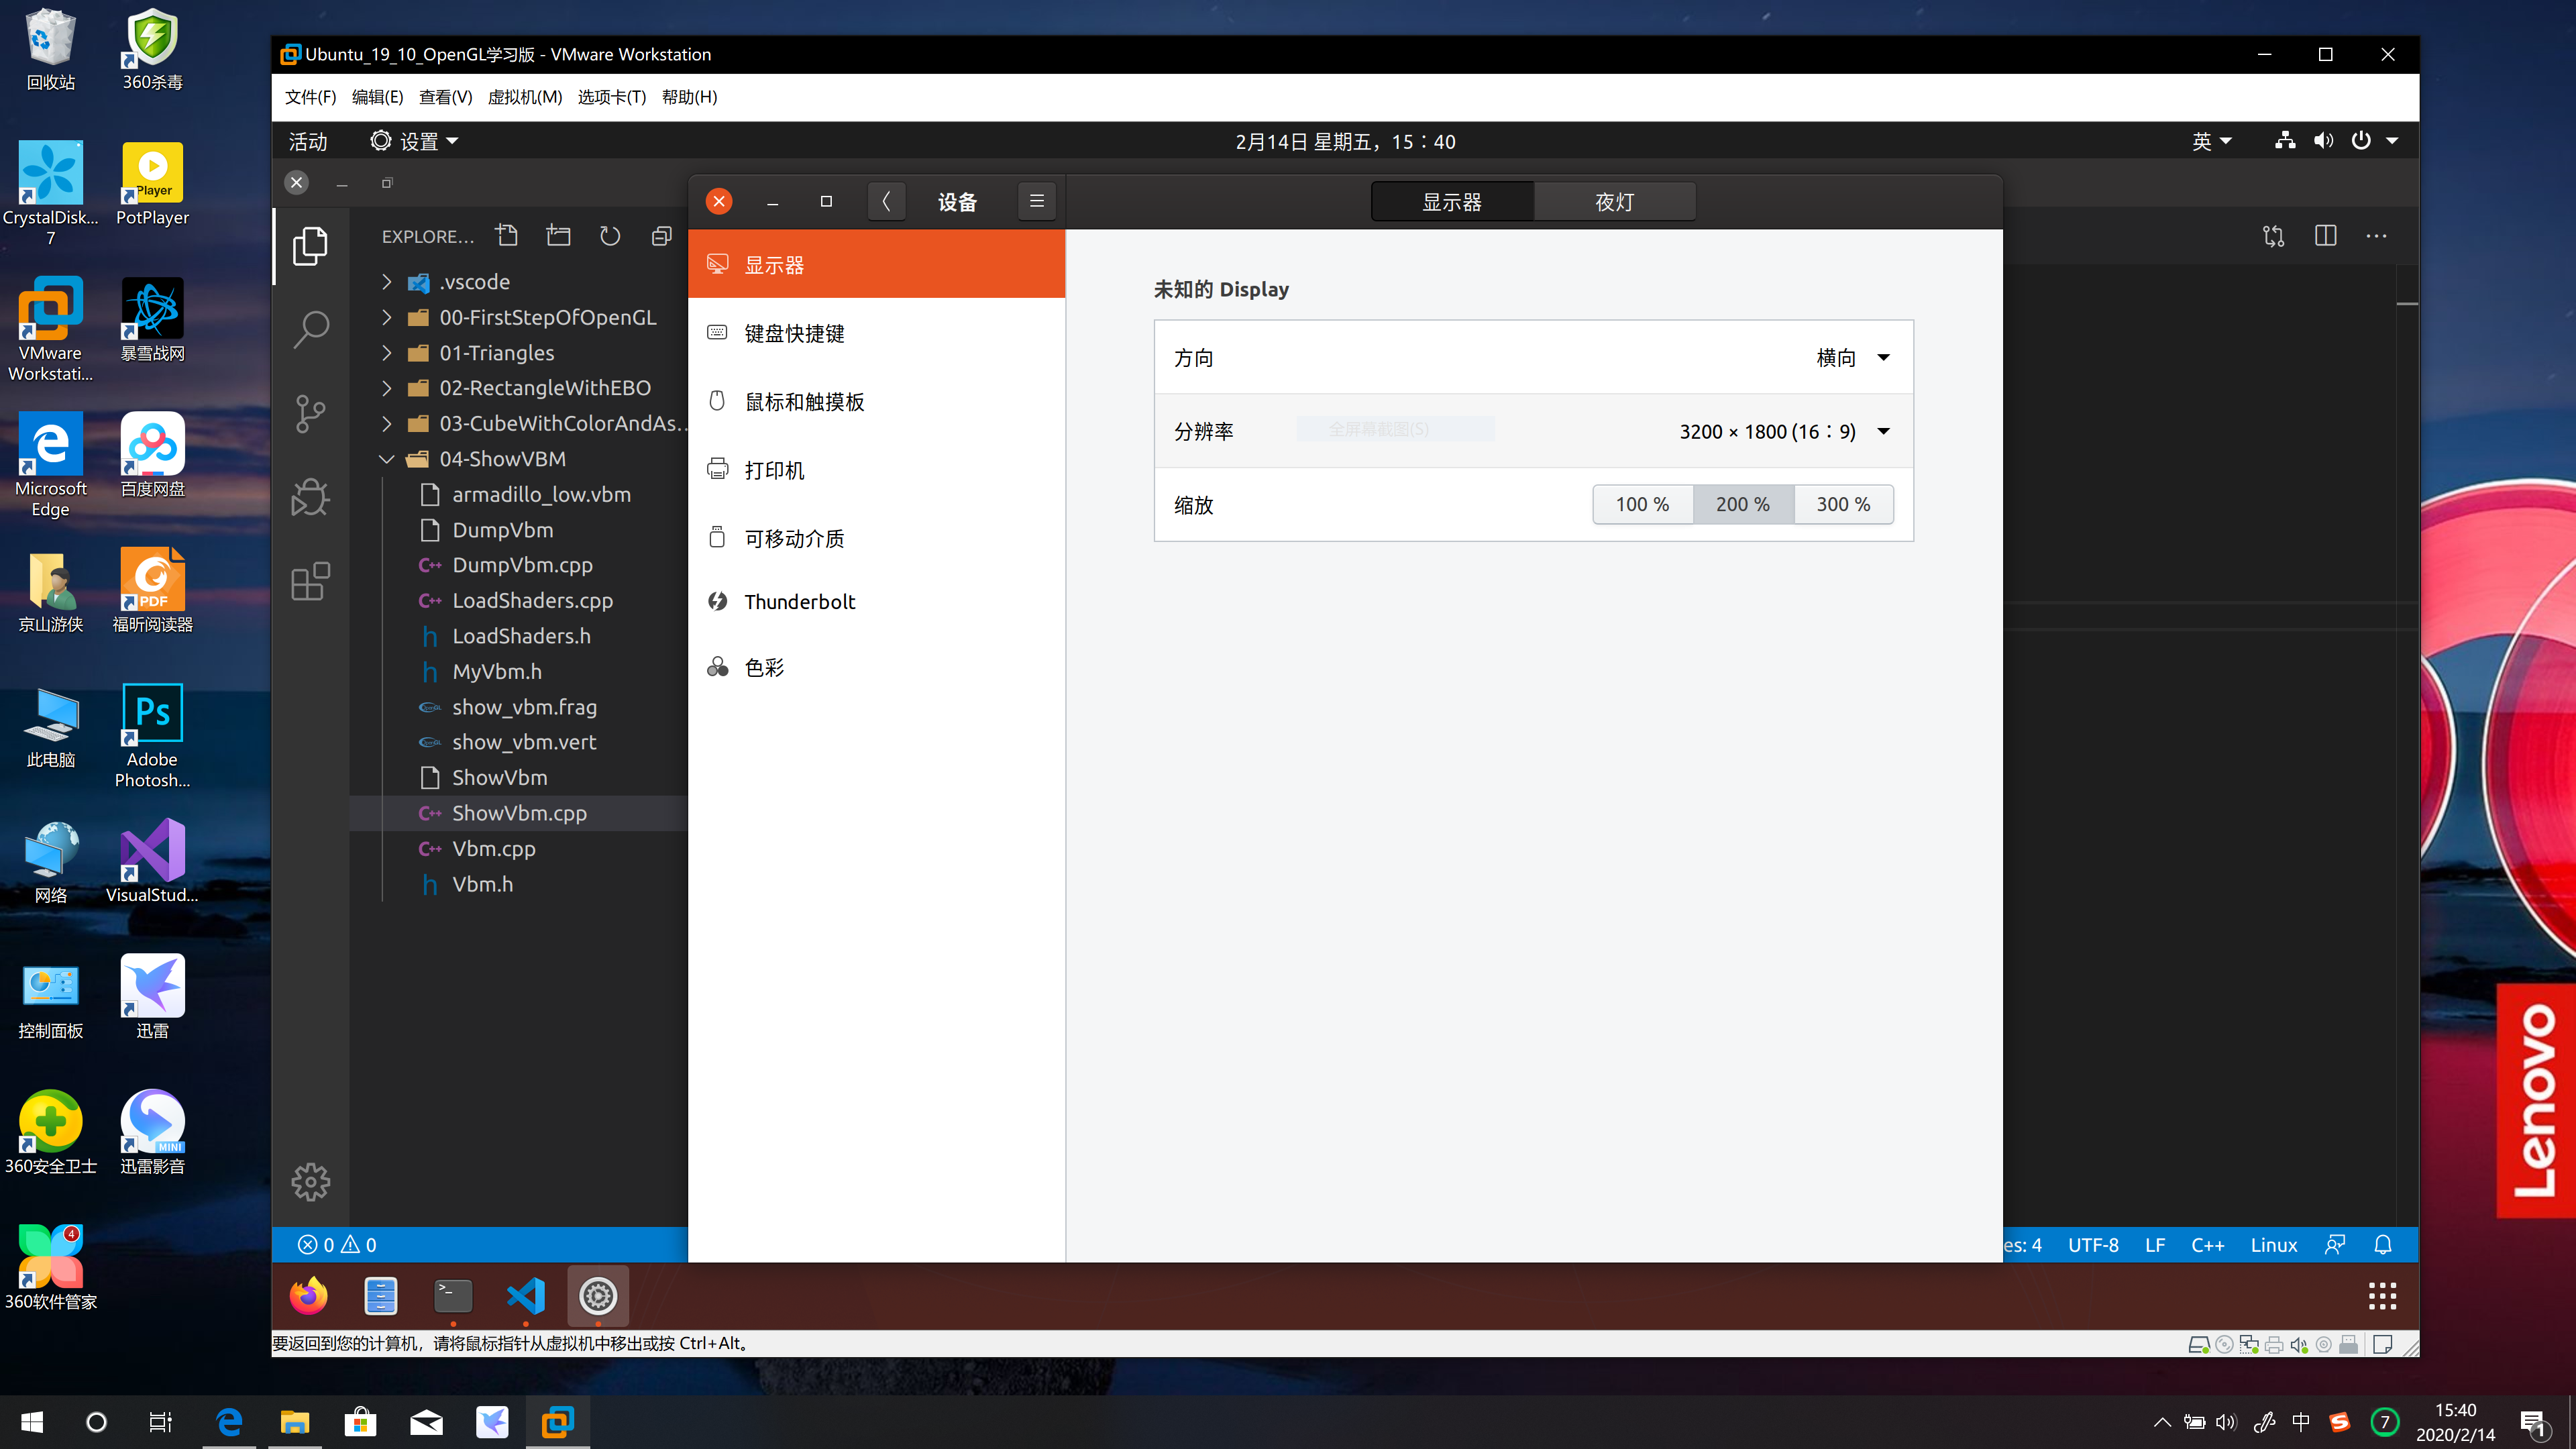
Task: Open Files manager from the Ubuntu dock
Action: (x=381, y=1296)
